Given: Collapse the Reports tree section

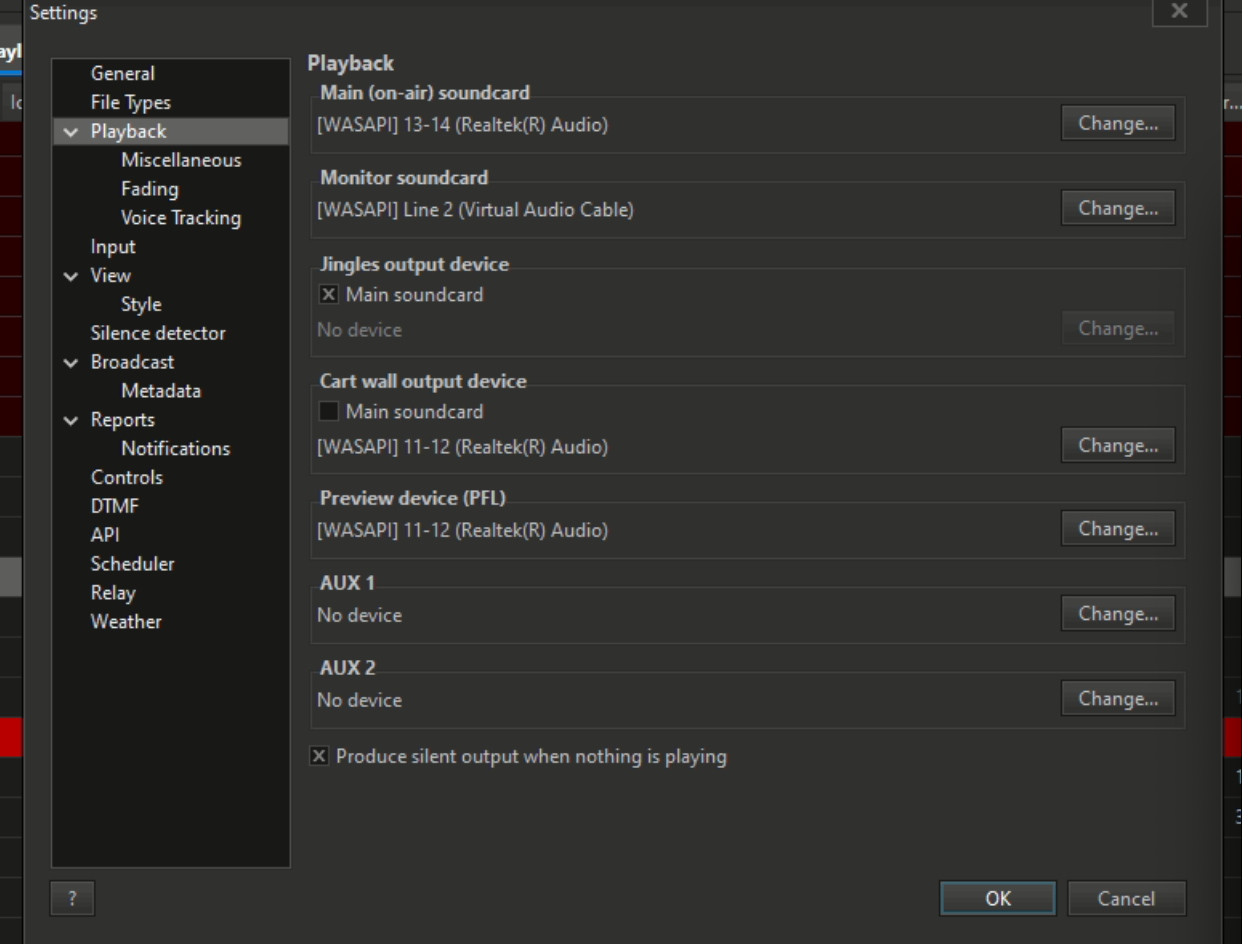Looking at the screenshot, I should point(71,421).
